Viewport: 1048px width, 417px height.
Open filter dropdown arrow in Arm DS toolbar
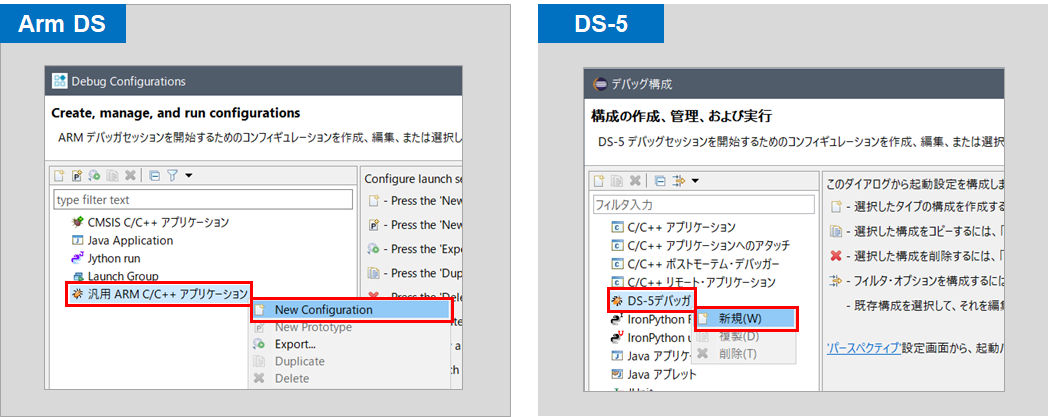[x=189, y=176]
